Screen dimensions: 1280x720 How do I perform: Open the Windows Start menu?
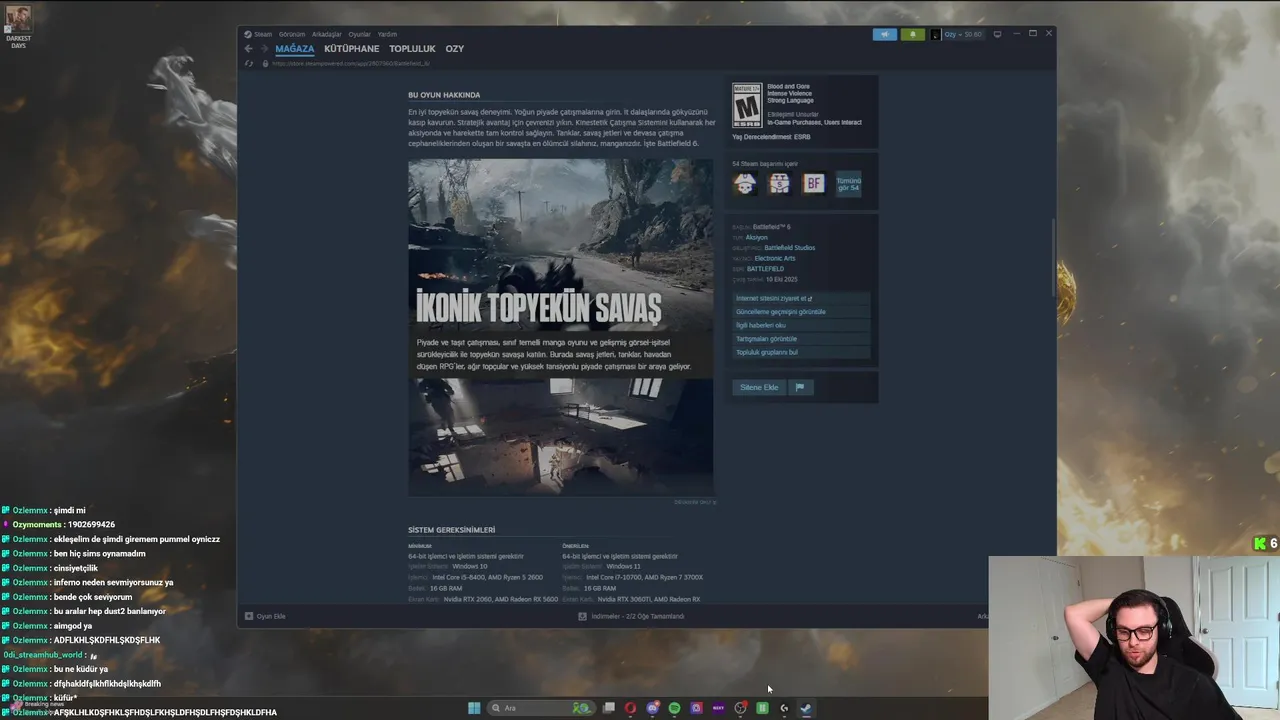474,708
